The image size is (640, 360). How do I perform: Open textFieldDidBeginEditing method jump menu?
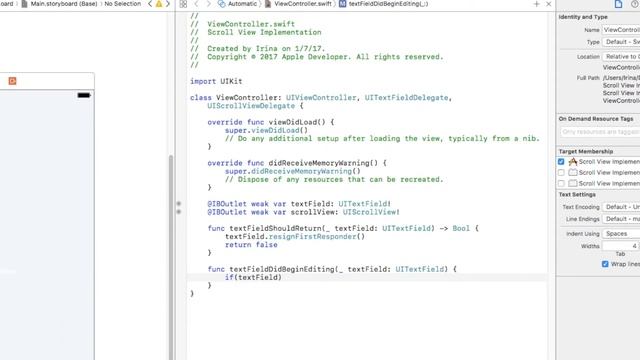click(x=384, y=4)
